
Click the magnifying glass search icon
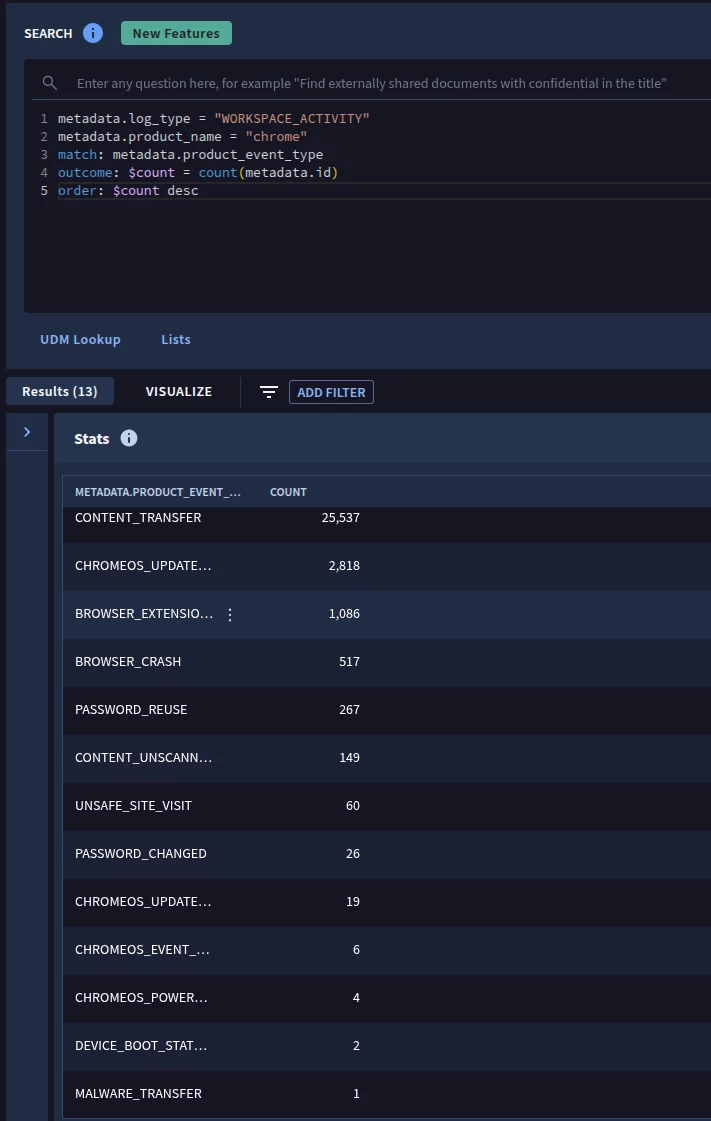tap(49, 83)
